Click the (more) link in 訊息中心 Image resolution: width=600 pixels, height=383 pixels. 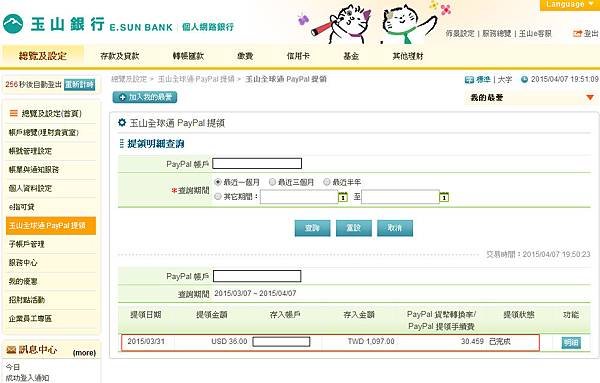84,352
